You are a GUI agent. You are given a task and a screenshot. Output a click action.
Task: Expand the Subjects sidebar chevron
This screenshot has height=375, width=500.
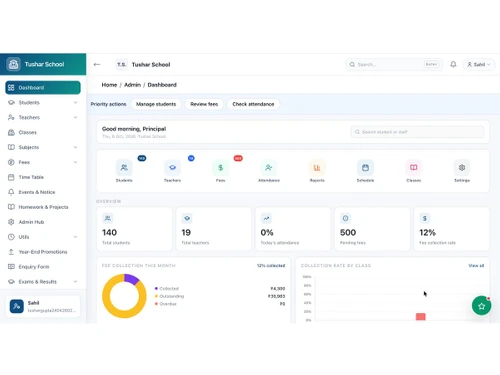coord(75,147)
